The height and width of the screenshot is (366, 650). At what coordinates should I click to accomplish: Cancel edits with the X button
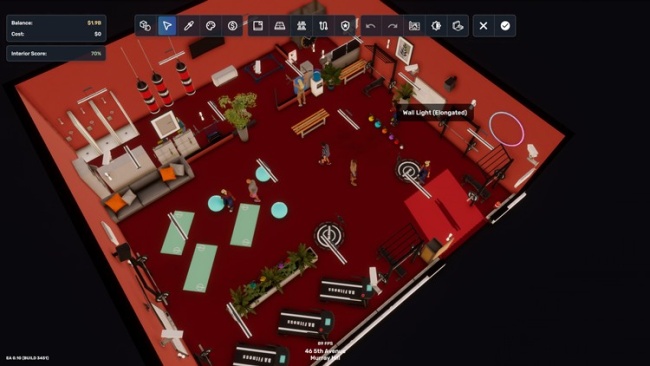pyautogui.click(x=483, y=26)
